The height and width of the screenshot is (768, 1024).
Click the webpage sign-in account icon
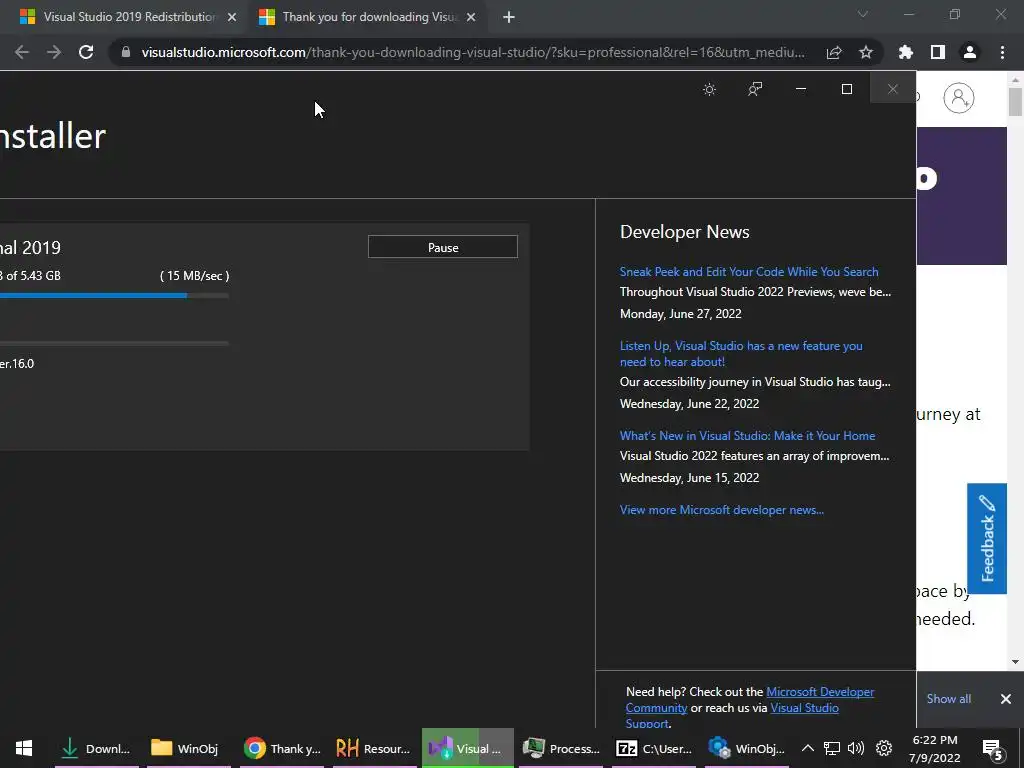[959, 98]
